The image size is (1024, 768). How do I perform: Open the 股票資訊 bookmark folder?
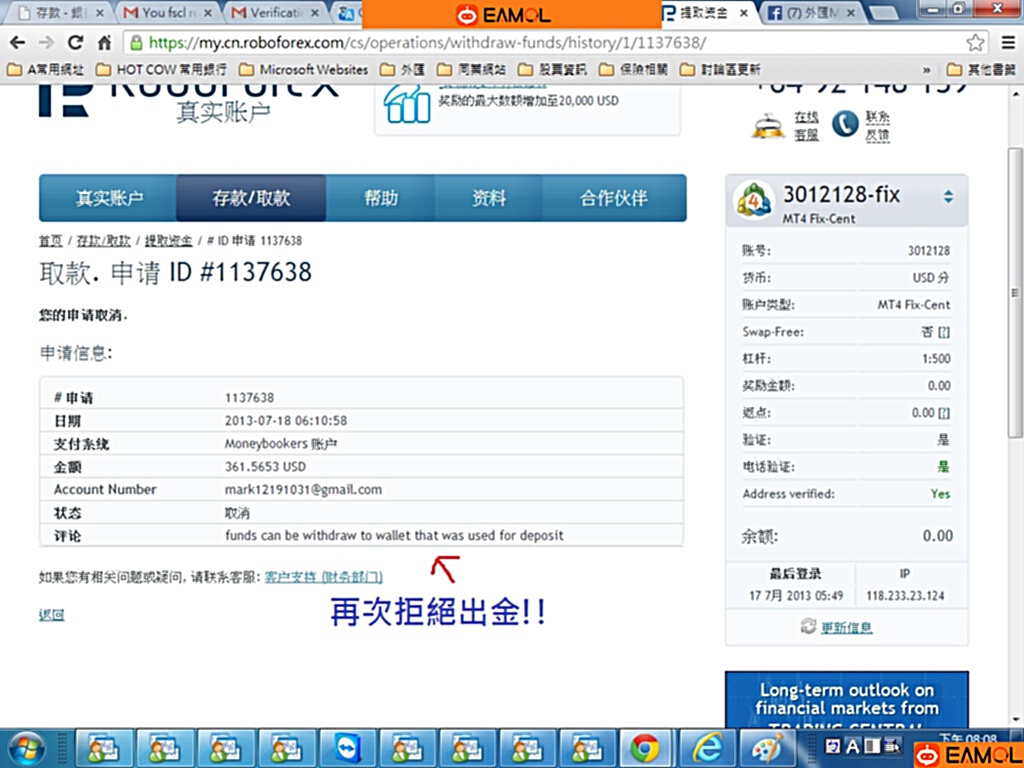[x=552, y=69]
